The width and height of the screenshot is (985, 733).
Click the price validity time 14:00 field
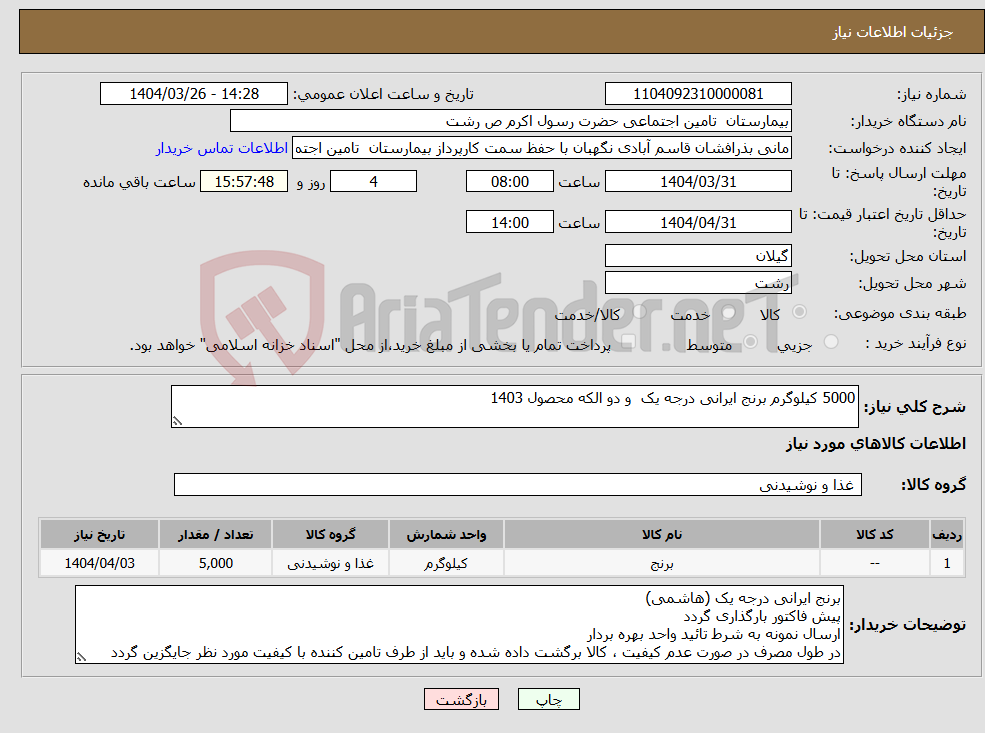pos(509,222)
